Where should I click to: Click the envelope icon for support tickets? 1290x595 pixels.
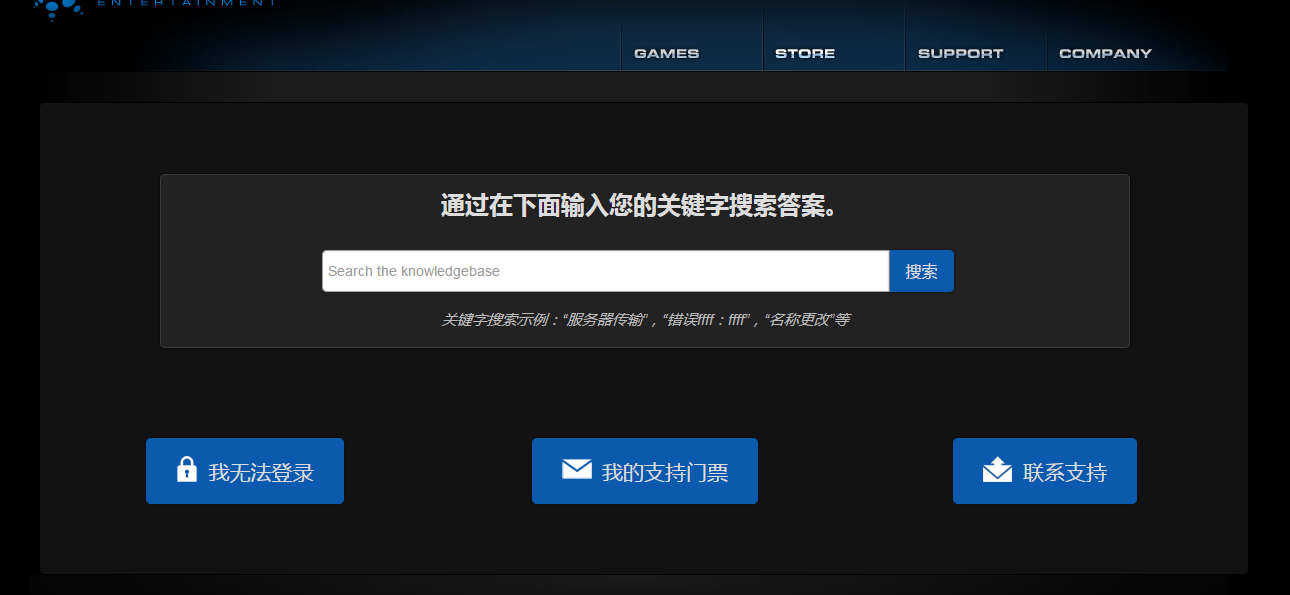click(577, 469)
